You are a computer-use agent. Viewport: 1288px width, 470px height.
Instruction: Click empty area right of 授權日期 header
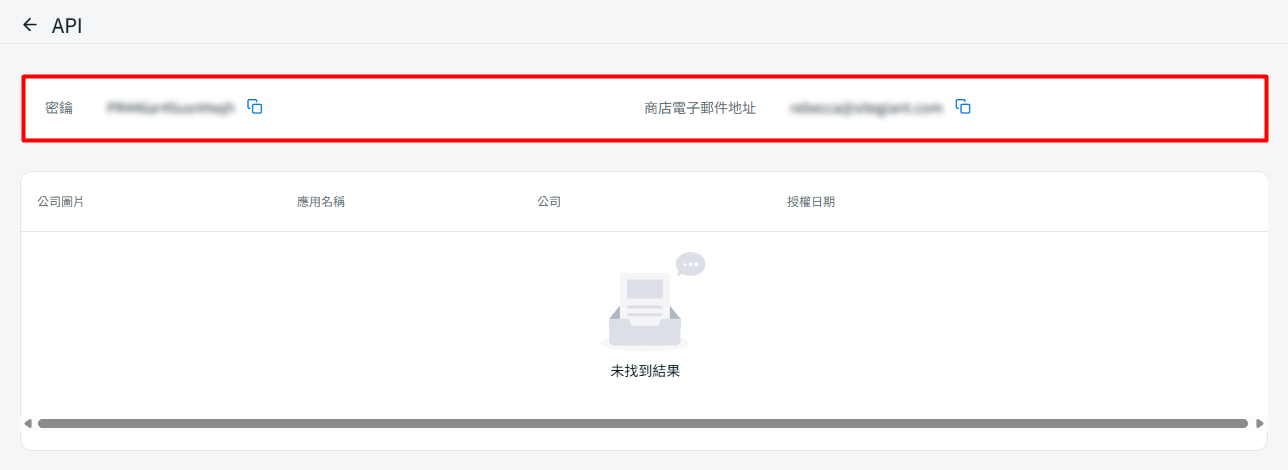pos(1050,202)
